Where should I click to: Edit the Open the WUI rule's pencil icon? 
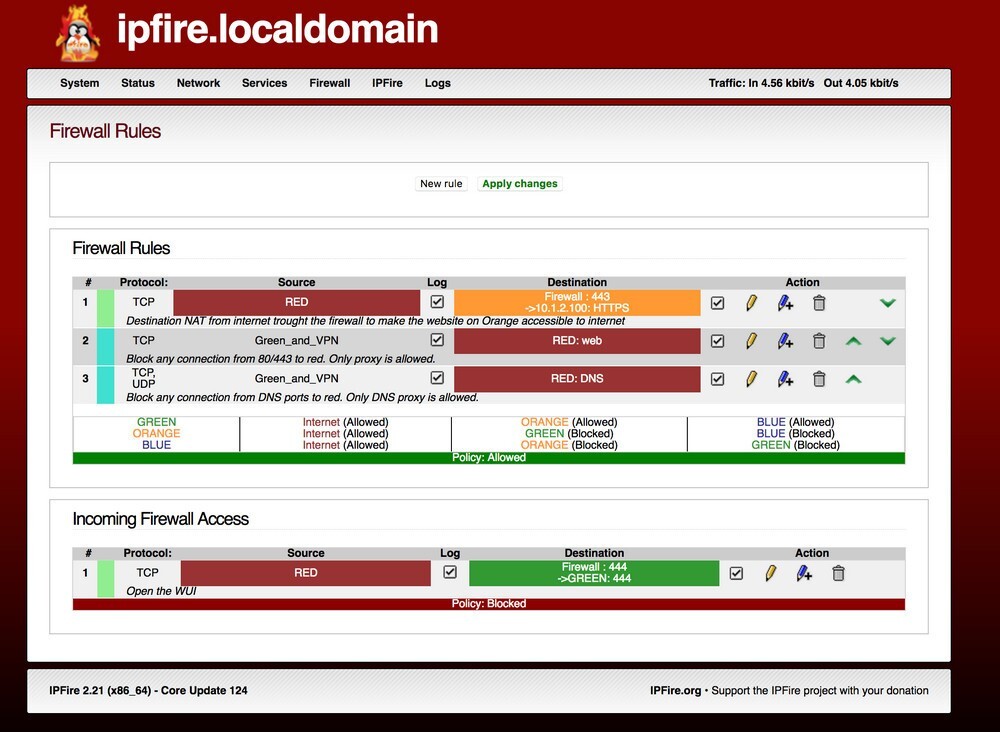click(769, 573)
